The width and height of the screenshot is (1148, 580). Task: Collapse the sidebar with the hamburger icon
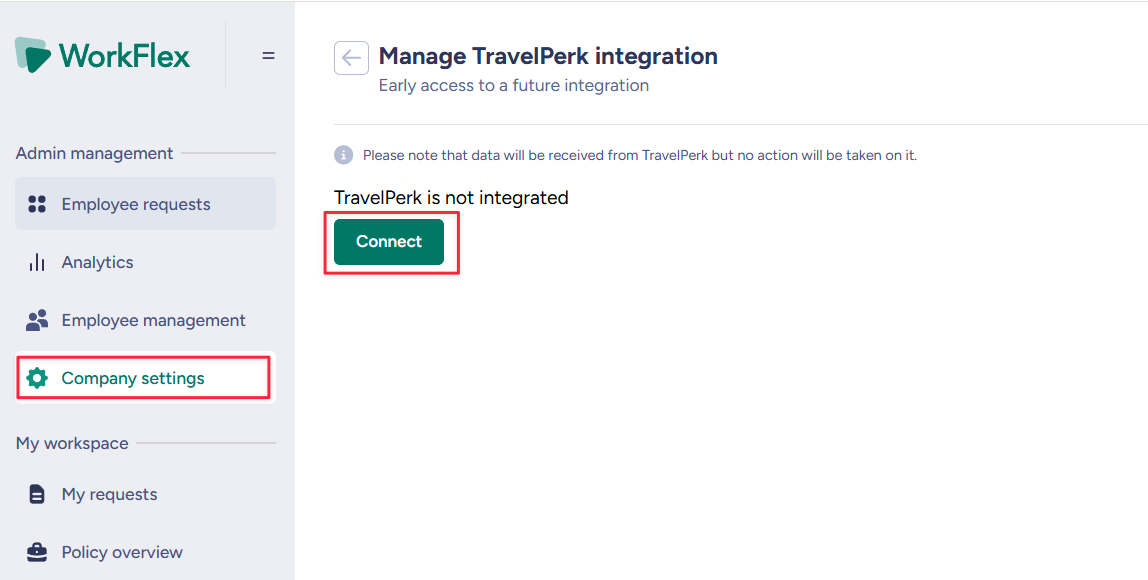[269, 56]
